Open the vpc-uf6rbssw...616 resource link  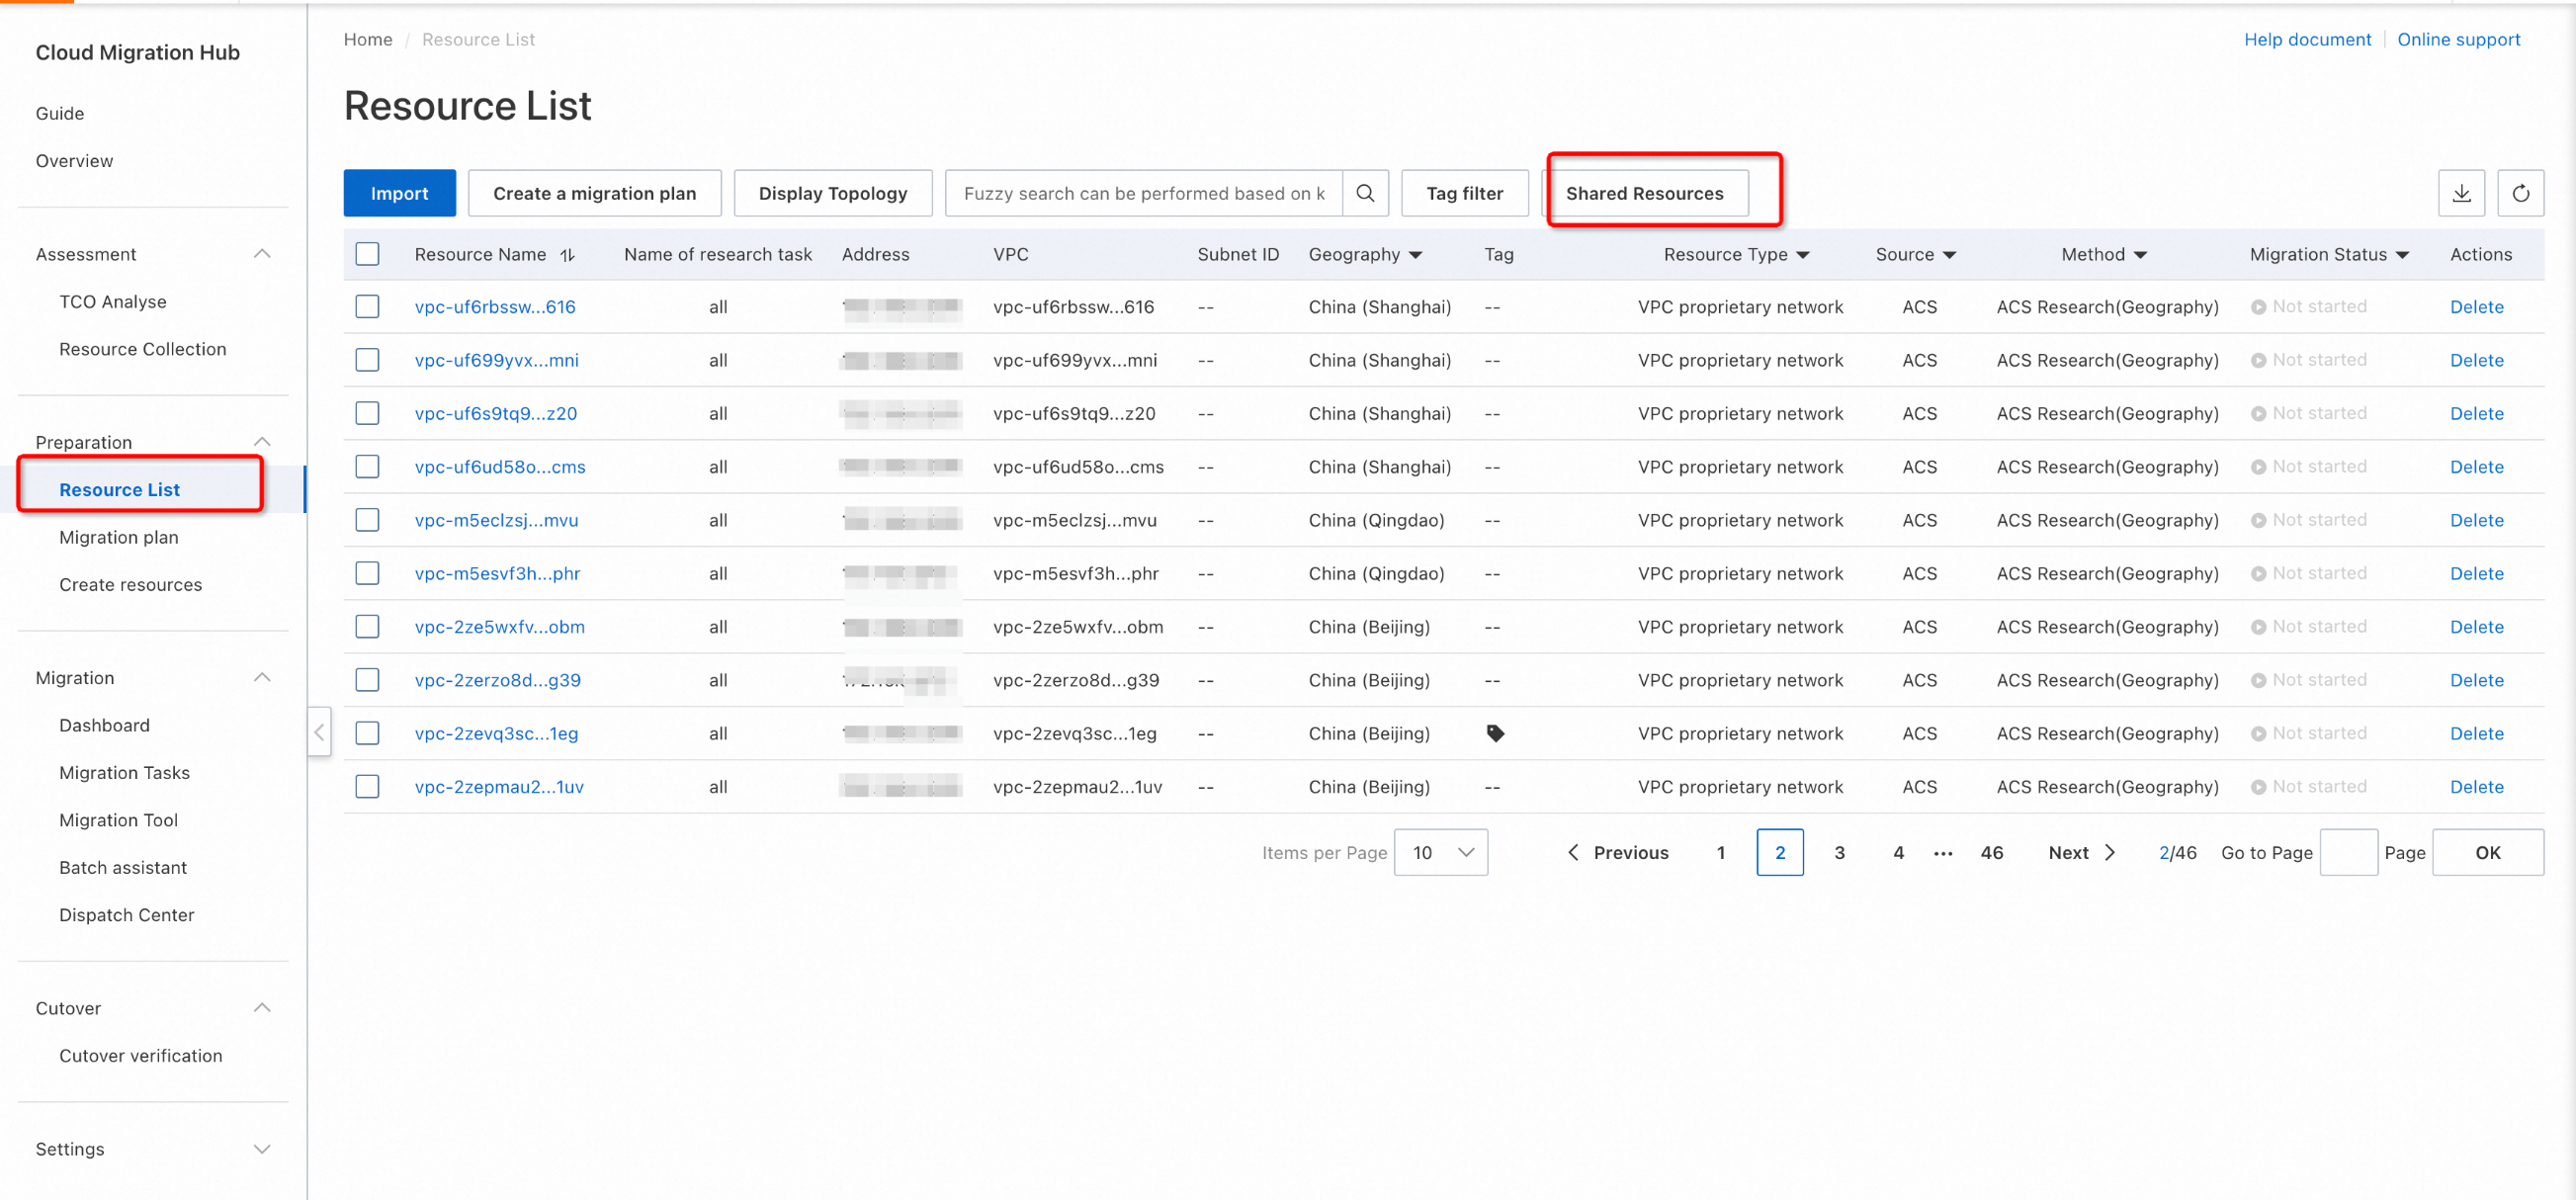coord(495,307)
